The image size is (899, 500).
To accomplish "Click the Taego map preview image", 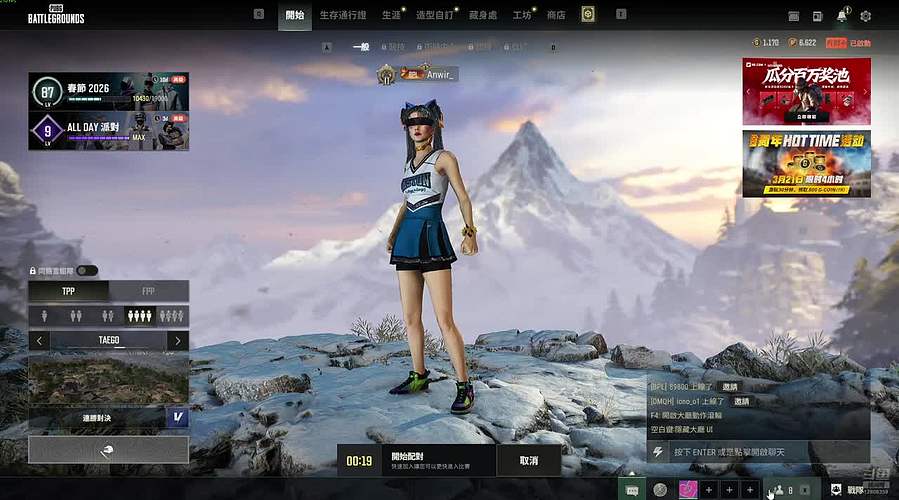I will (108, 378).
